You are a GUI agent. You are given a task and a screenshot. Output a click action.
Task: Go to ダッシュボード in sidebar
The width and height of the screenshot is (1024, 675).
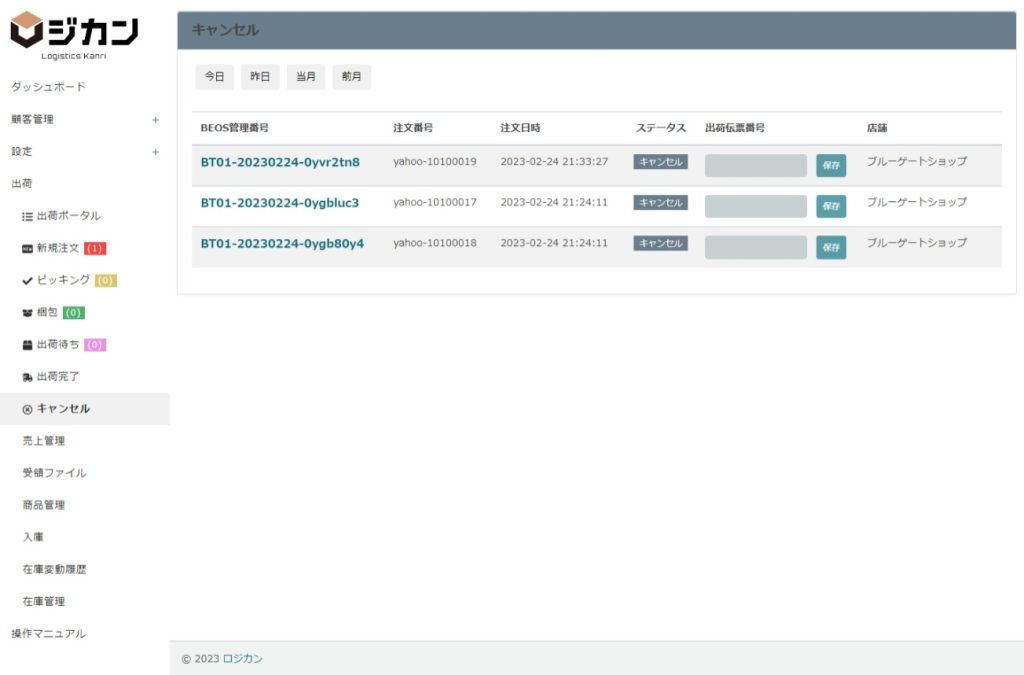point(48,87)
